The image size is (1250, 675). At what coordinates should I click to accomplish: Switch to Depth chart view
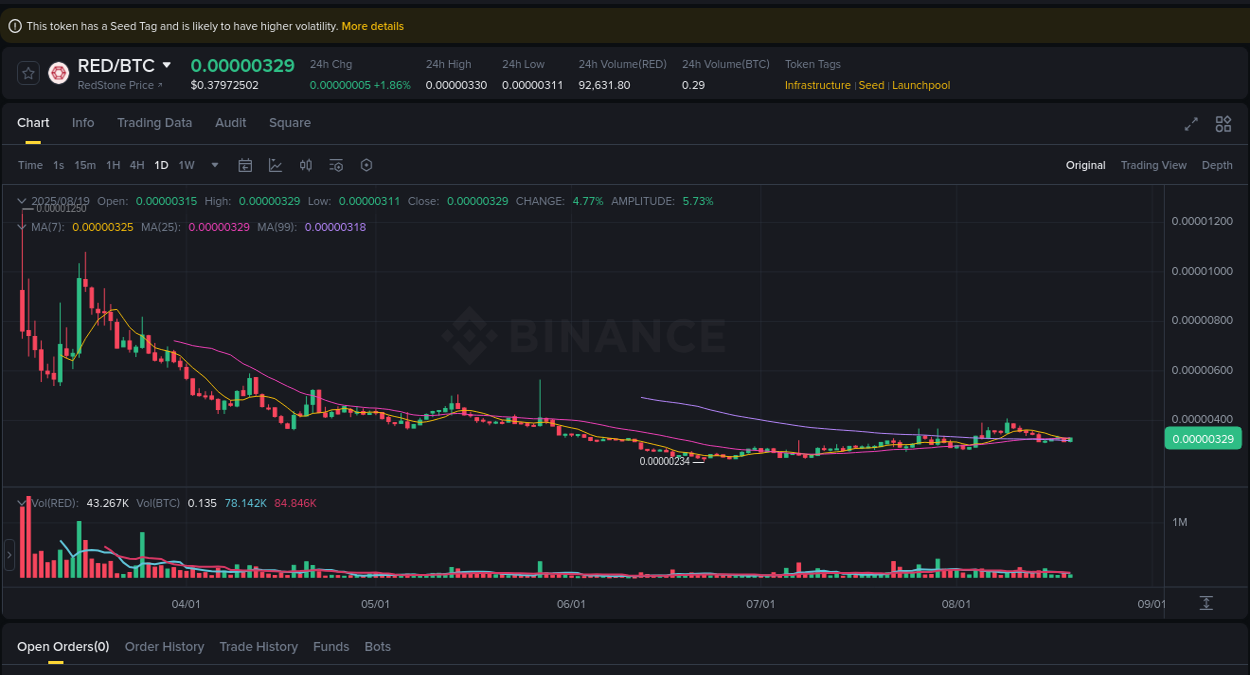click(1217, 165)
